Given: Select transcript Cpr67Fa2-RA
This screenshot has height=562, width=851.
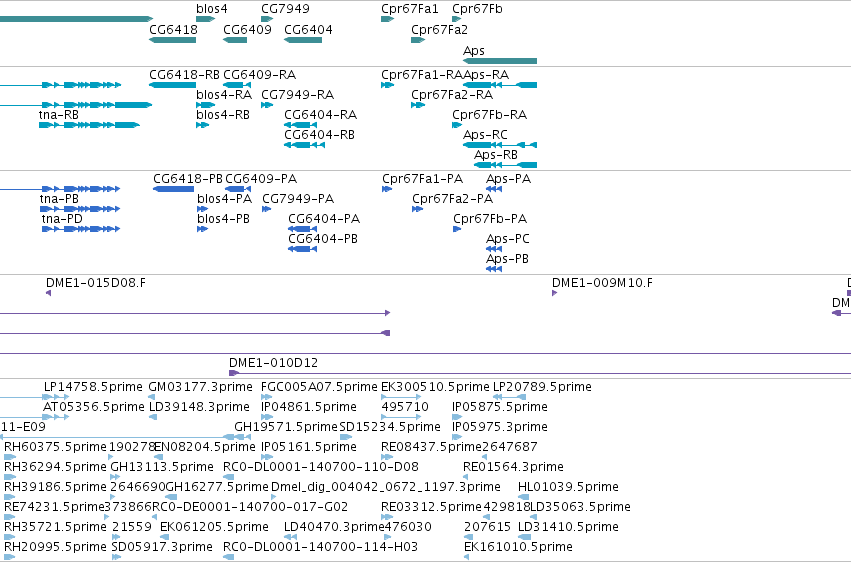Looking at the screenshot, I should tap(418, 105).
